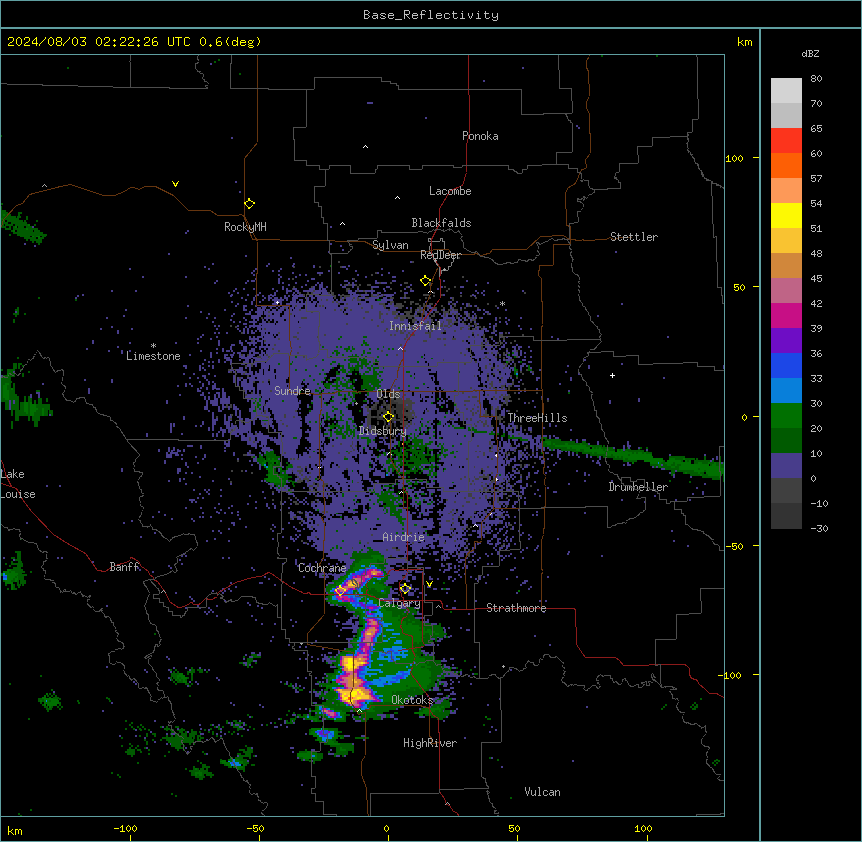Click the yellow marker south of Cochrane

click(x=340, y=591)
